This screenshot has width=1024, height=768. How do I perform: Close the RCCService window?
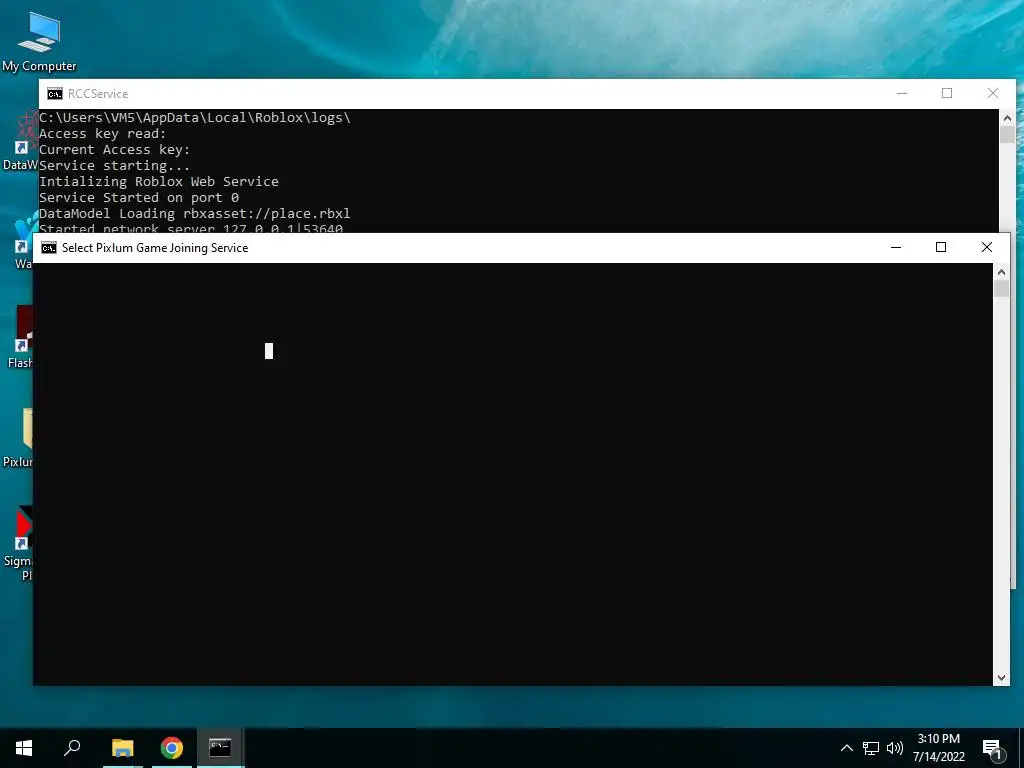pyautogui.click(x=993, y=94)
